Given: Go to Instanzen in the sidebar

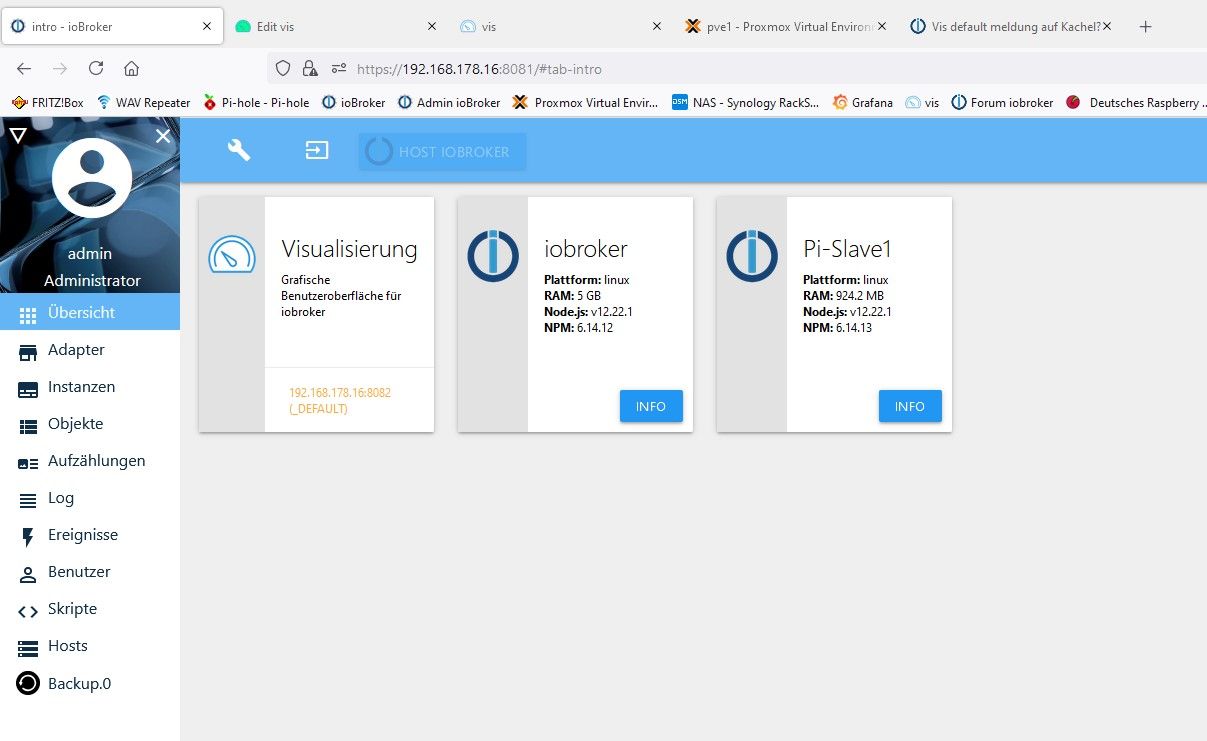Looking at the screenshot, I should click(x=90, y=387).
